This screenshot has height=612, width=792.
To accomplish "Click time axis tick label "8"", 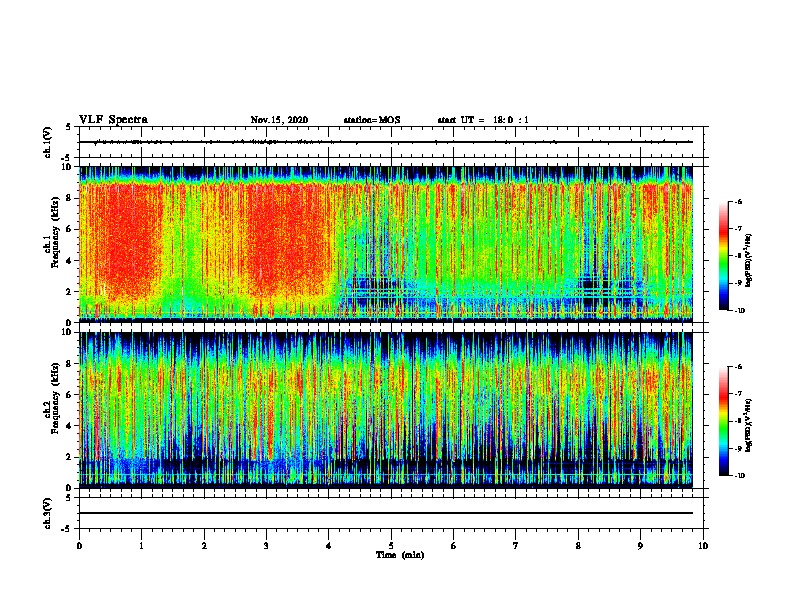I will coord(578,546).
